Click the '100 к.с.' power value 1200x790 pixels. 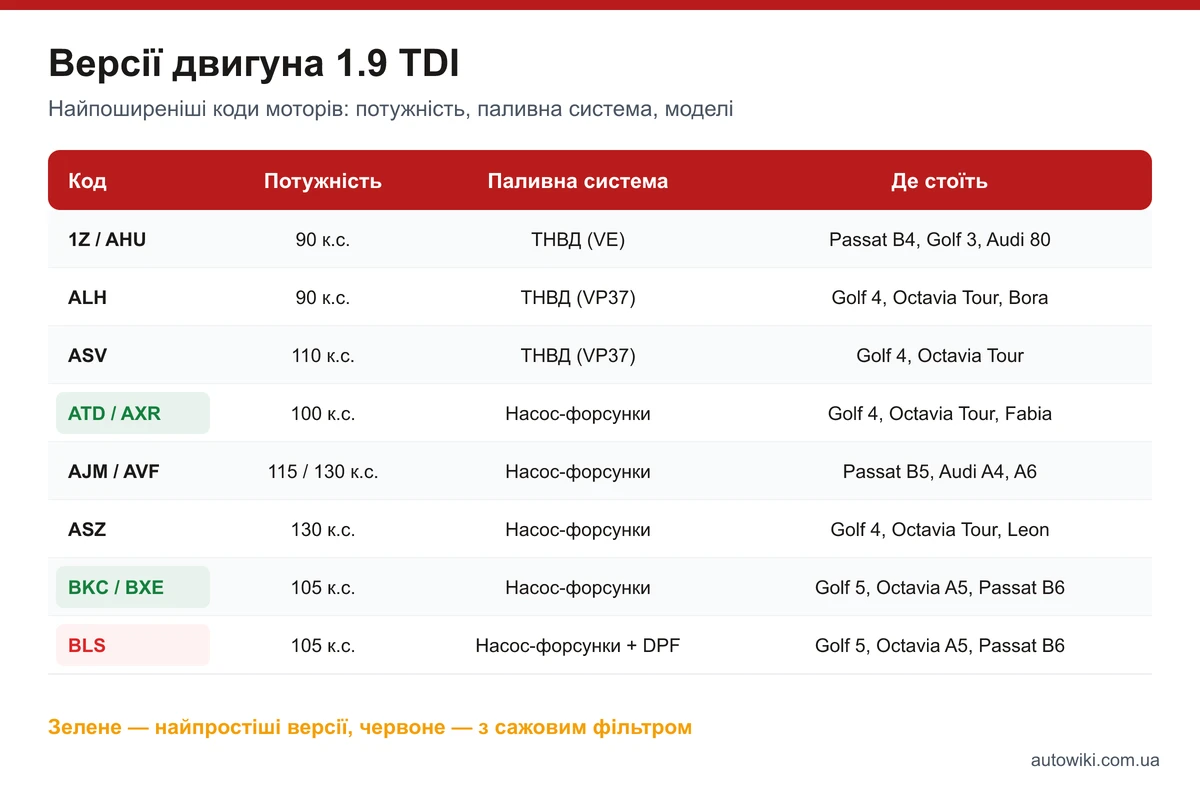pos(323,414)
